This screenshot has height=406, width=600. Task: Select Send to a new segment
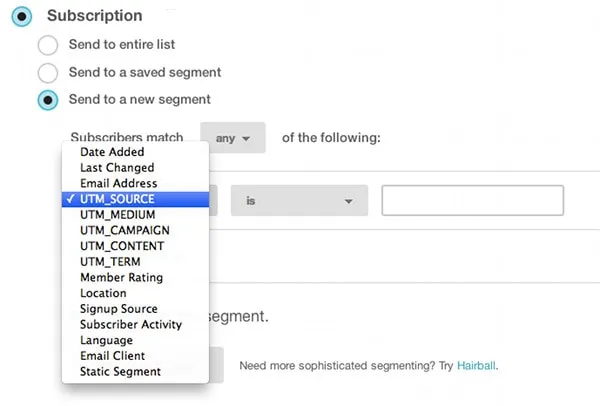(x=47, y=100)
